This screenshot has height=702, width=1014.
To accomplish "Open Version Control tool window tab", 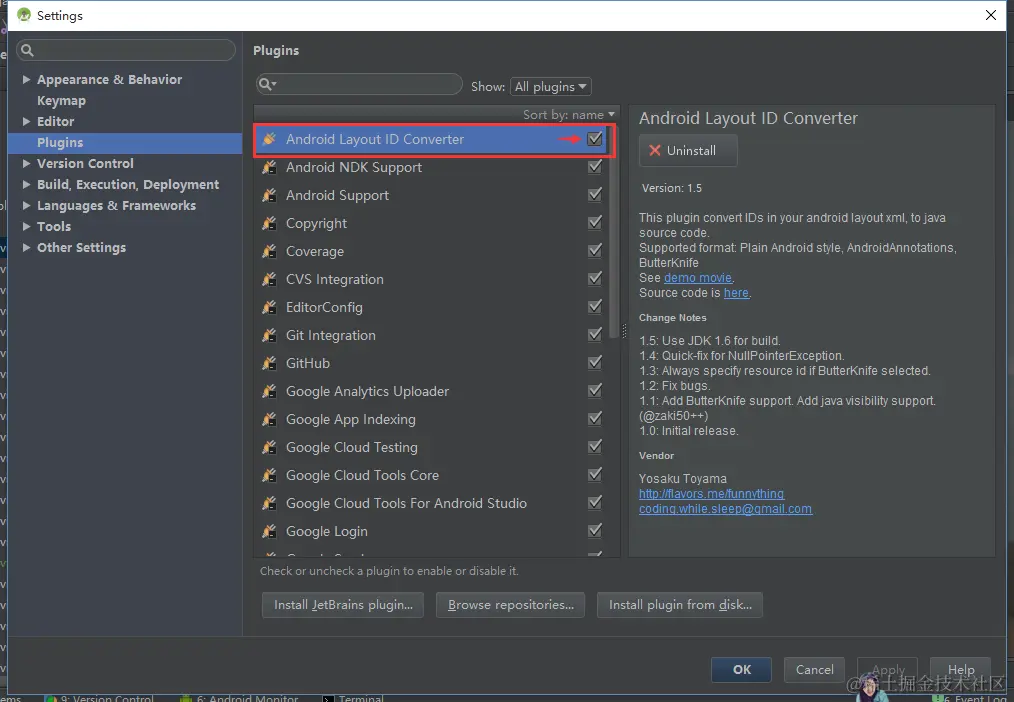I will (99, 697).
